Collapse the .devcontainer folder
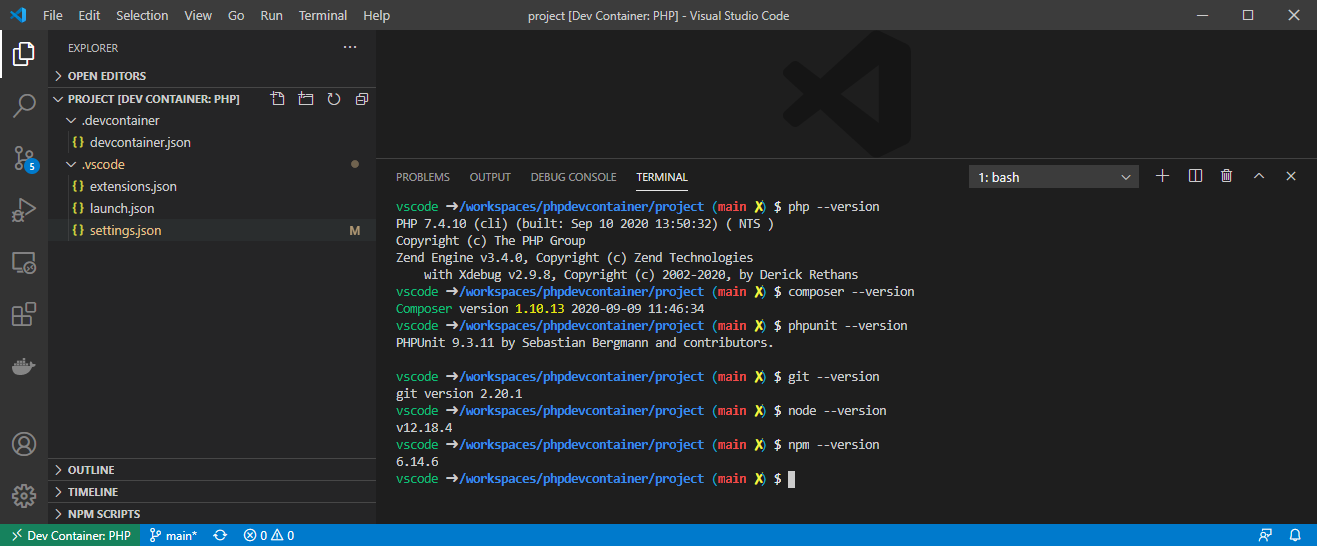 tap(212, 121)
